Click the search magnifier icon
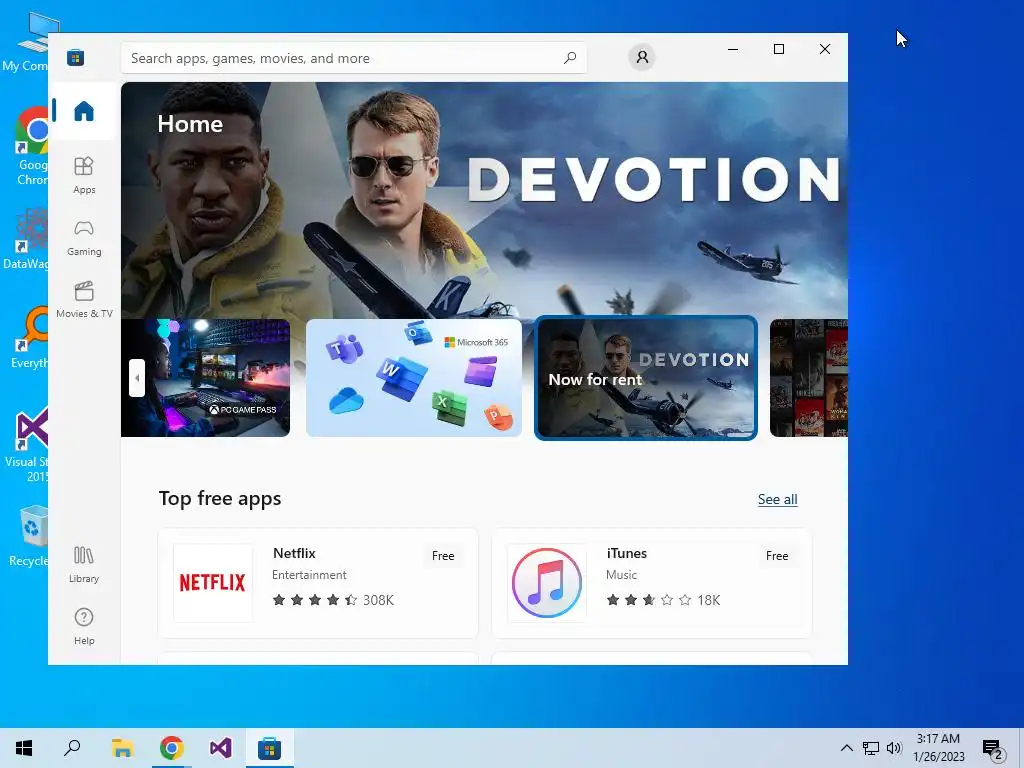1024x768 pixels. (569, 58)
